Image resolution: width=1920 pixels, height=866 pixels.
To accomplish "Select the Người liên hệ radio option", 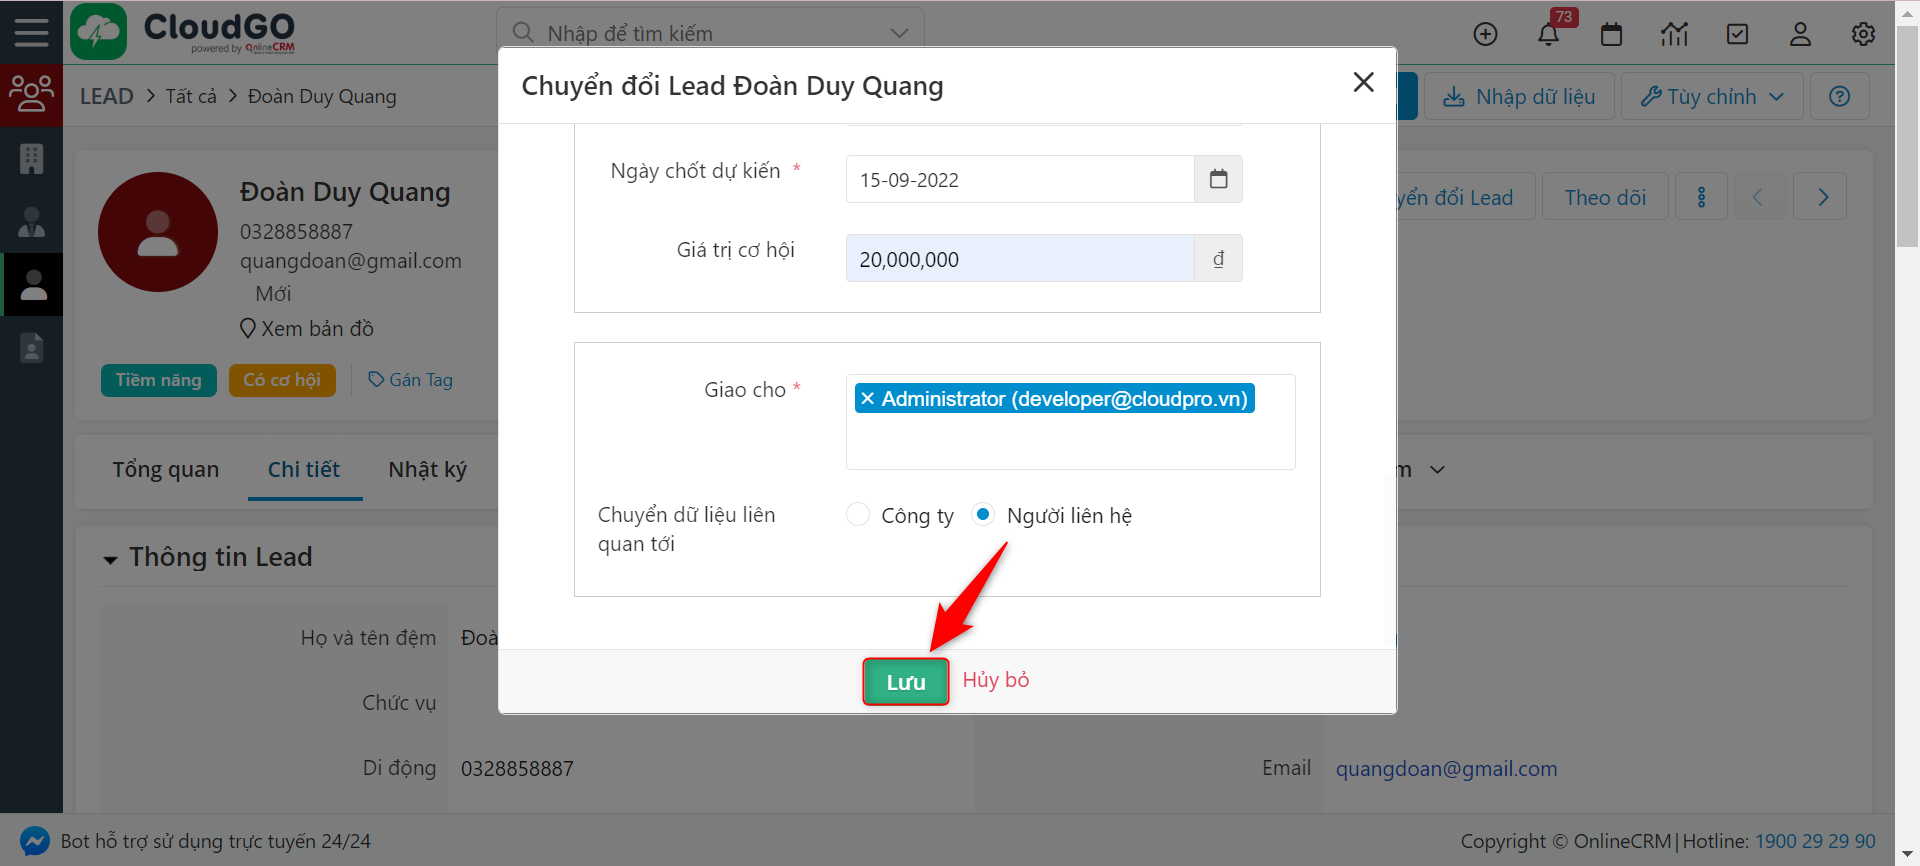I will pyautogui.click(x=983, y=515).
